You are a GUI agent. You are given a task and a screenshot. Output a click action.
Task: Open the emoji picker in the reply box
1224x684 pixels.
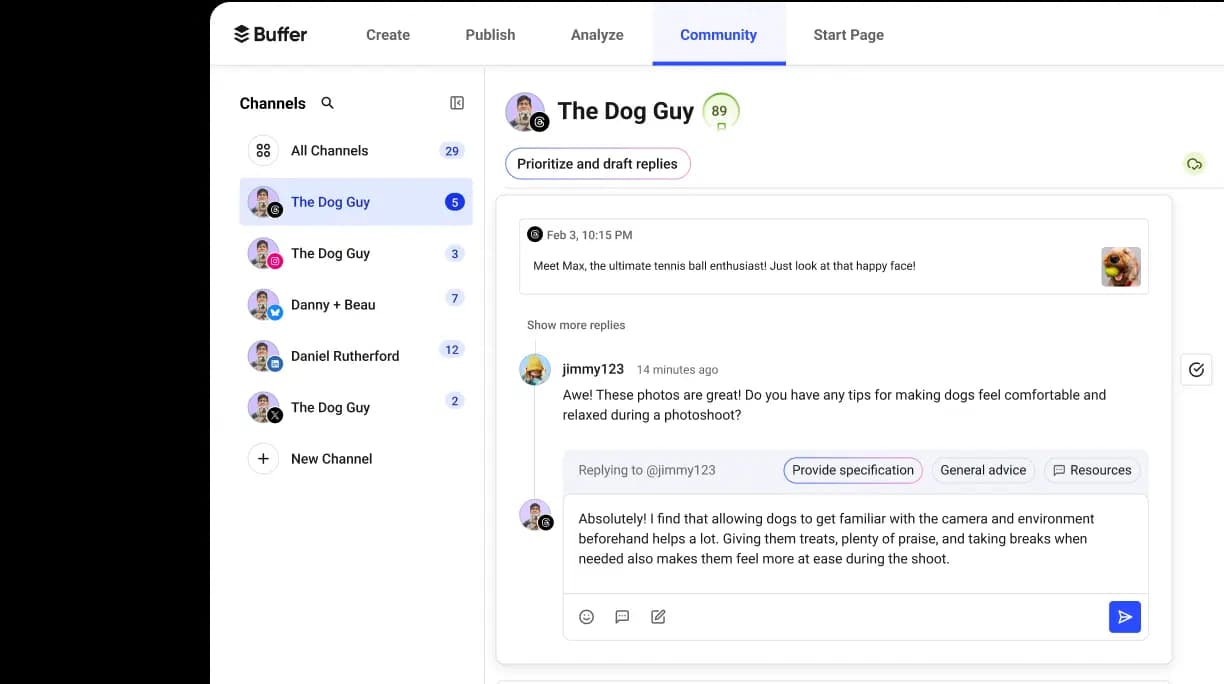tap(586, 617)
